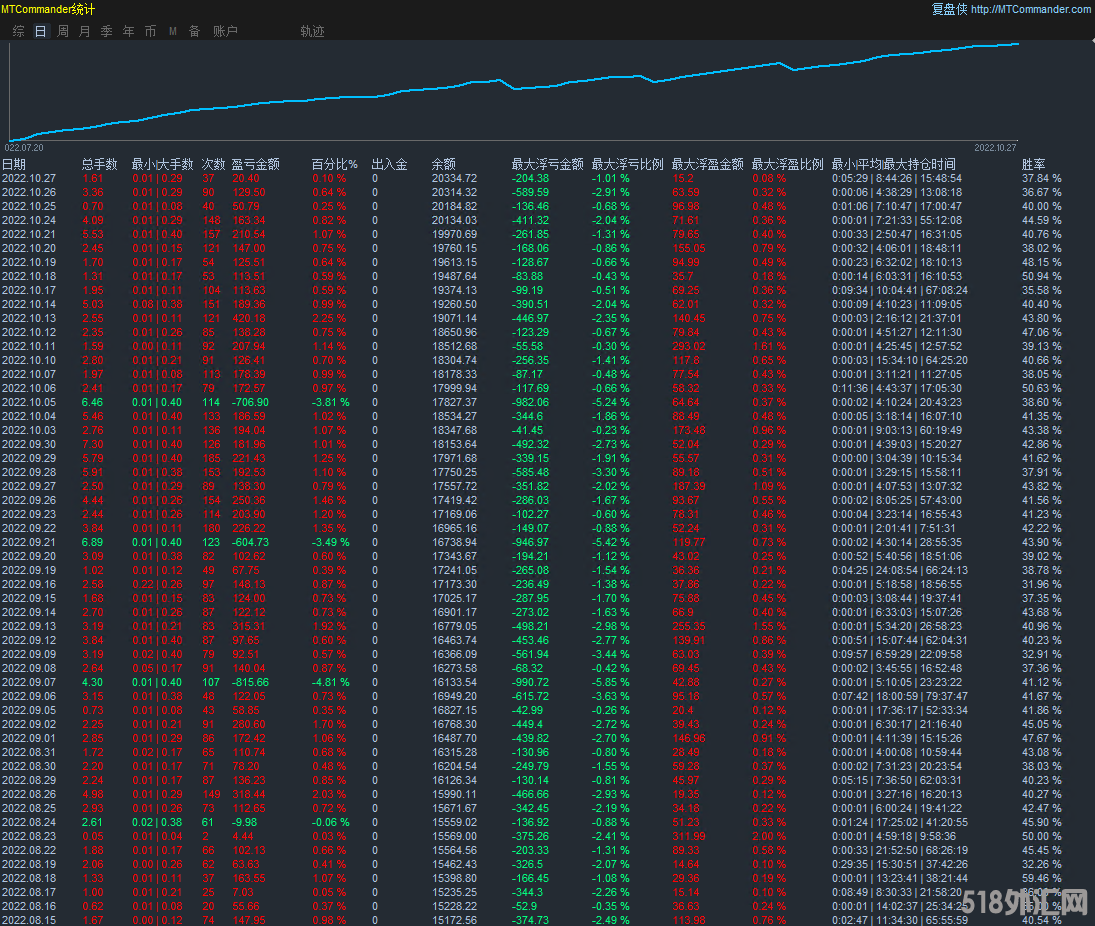
Task: Click the 日期 column header
Action: [x=14, y=164]
